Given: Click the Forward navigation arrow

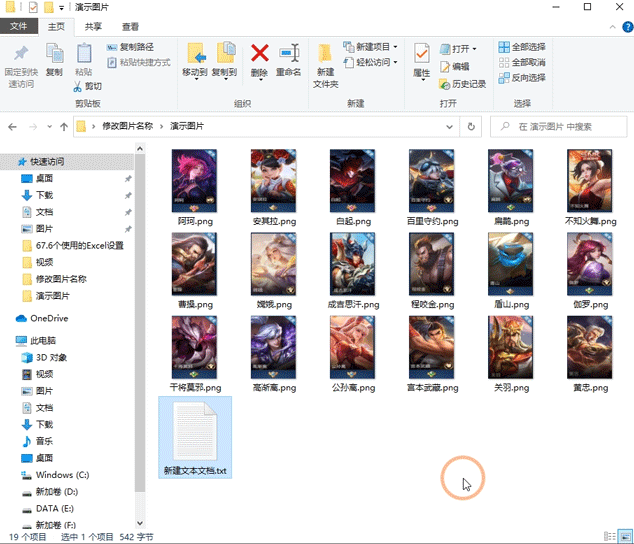Looking at the screenshot, I should (x=33, y=127).
